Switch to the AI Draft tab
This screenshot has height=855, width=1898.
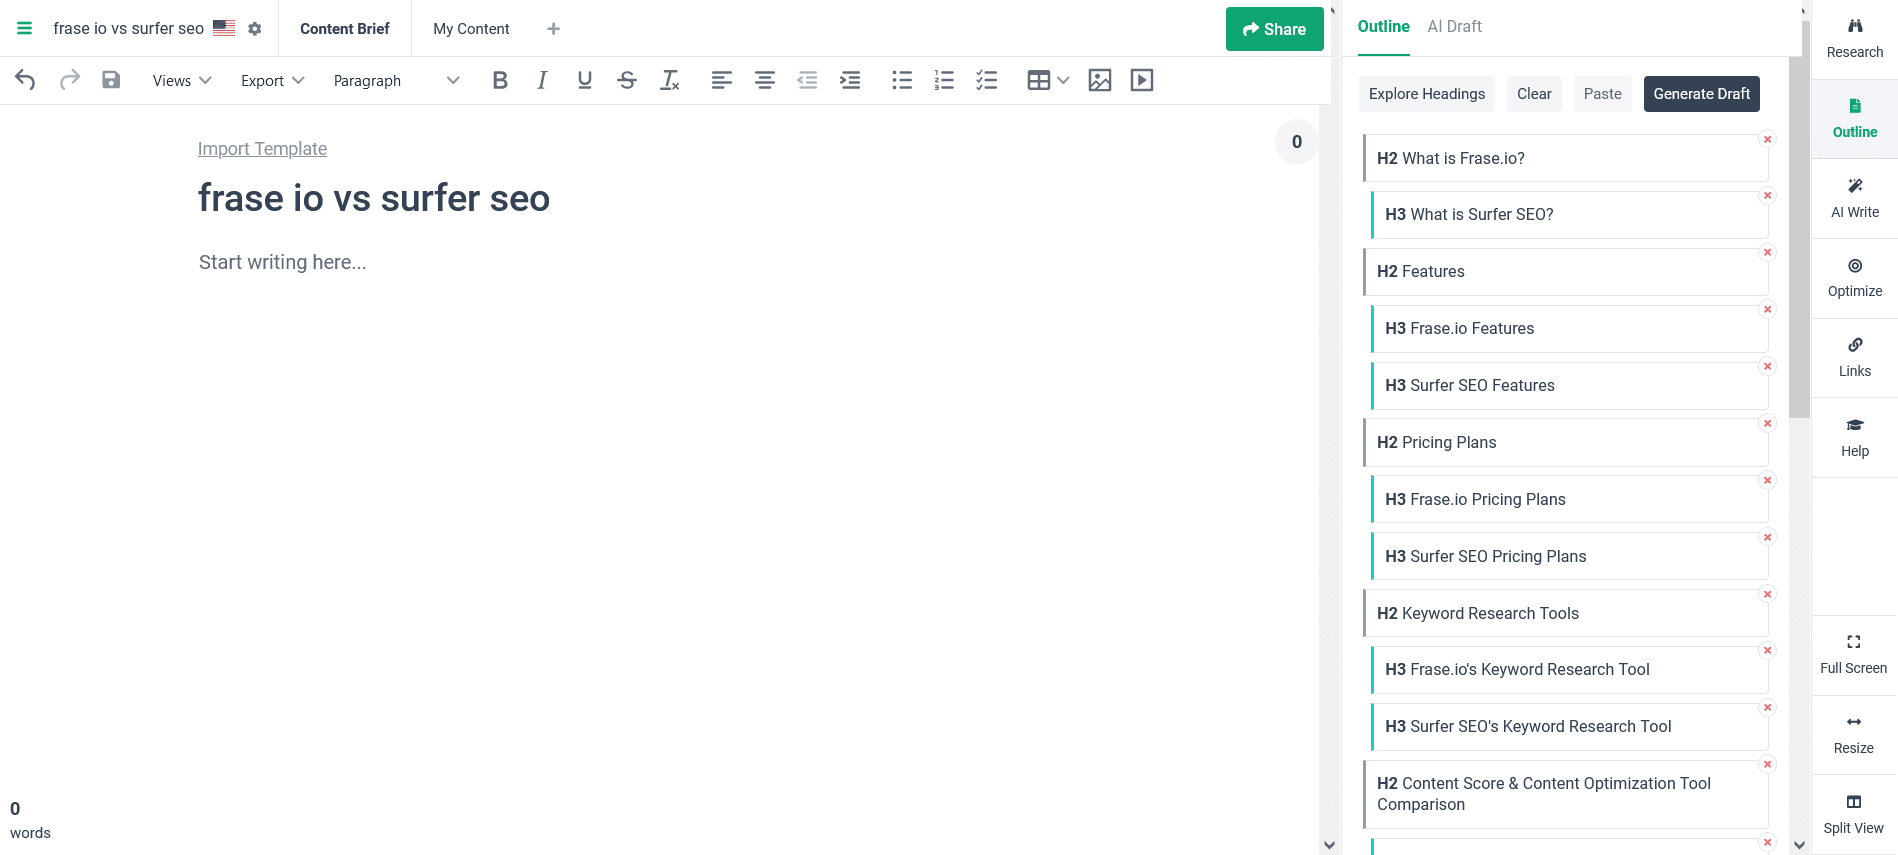(x=1454, y=27)
